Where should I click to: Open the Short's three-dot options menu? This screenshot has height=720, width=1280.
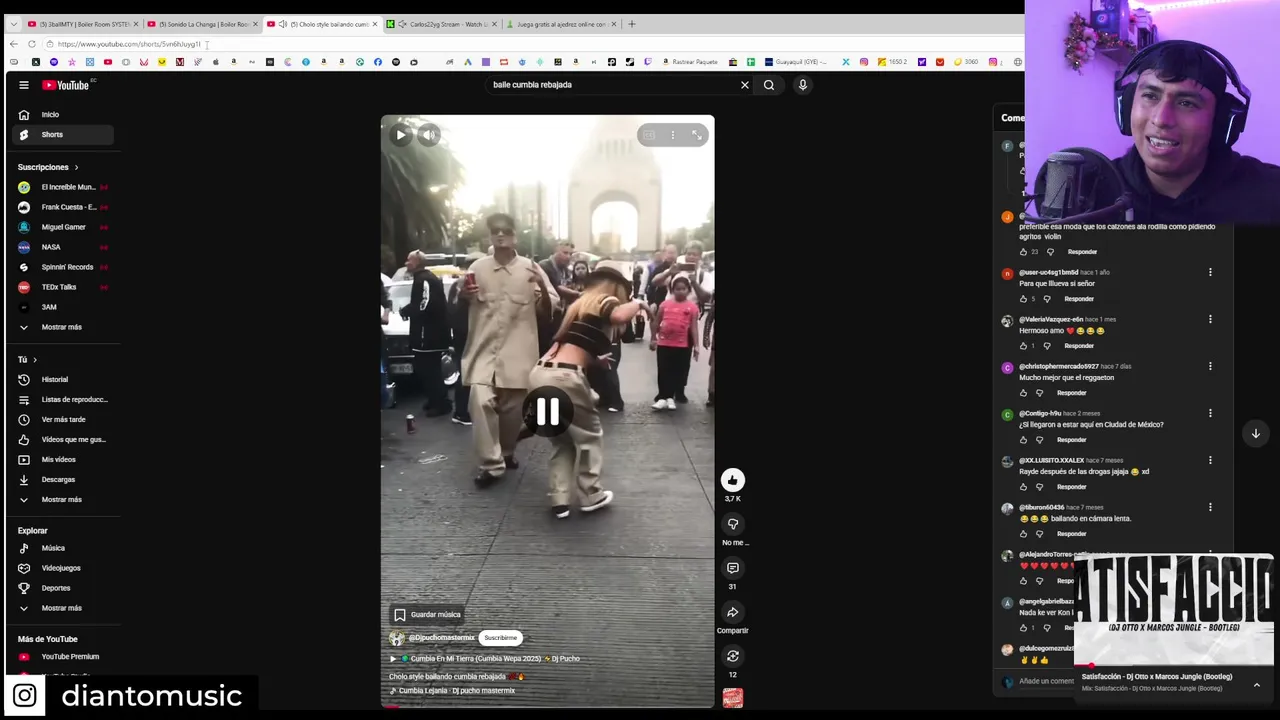[x=673, y=135]
